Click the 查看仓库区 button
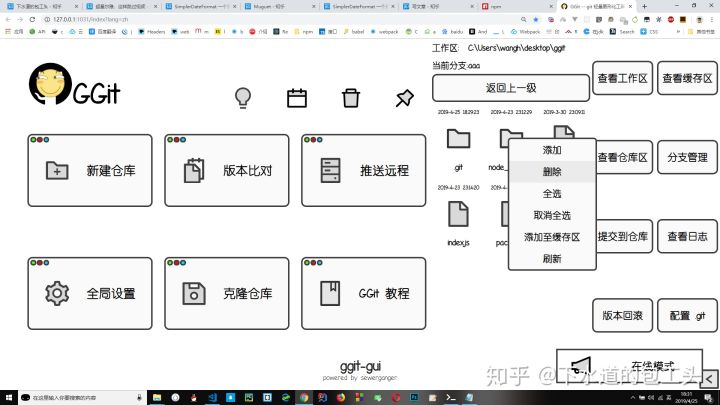This screenshot has height=405, width=720. point(624,157)
